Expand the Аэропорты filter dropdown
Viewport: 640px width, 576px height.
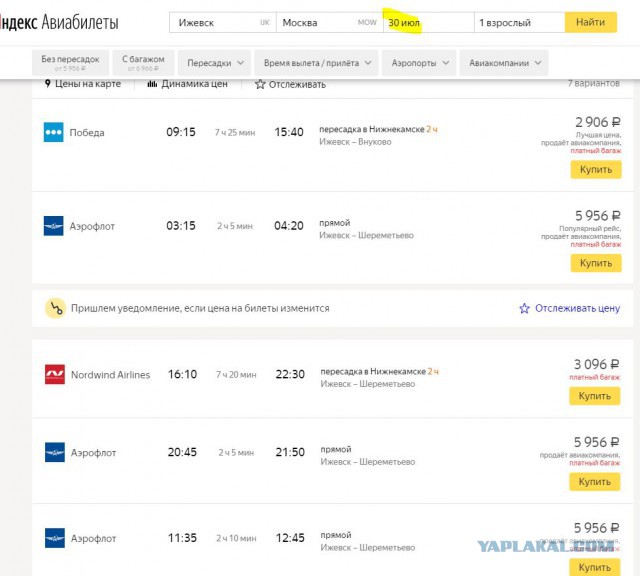click(x=419, y=63)
